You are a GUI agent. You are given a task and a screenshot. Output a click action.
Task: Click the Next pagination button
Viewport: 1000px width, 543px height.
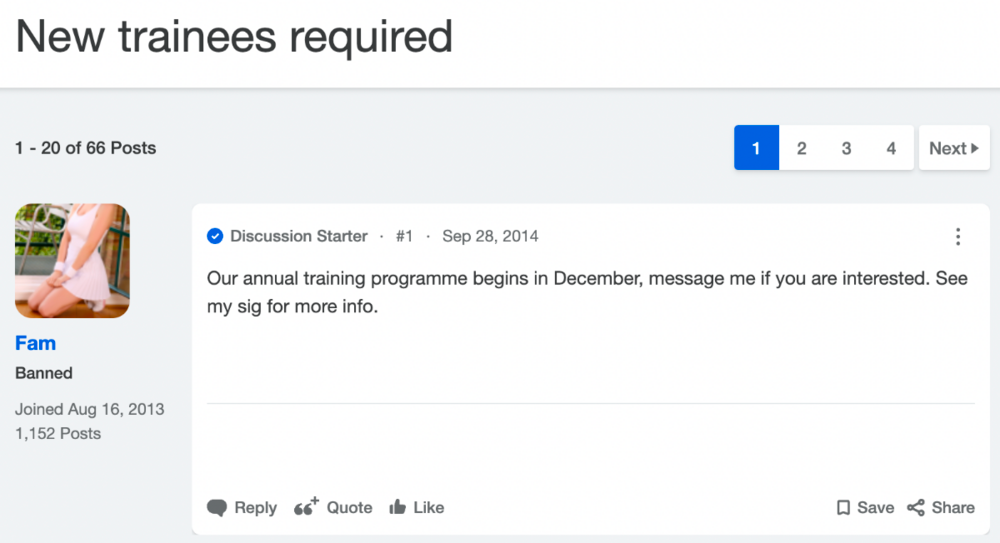pos(954,148)
